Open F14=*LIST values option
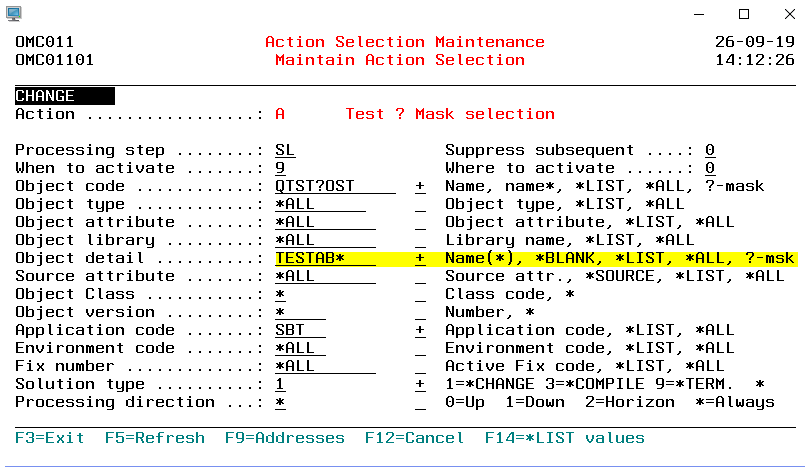The height and width of the screenshot is (467, 806). point(564,438)
